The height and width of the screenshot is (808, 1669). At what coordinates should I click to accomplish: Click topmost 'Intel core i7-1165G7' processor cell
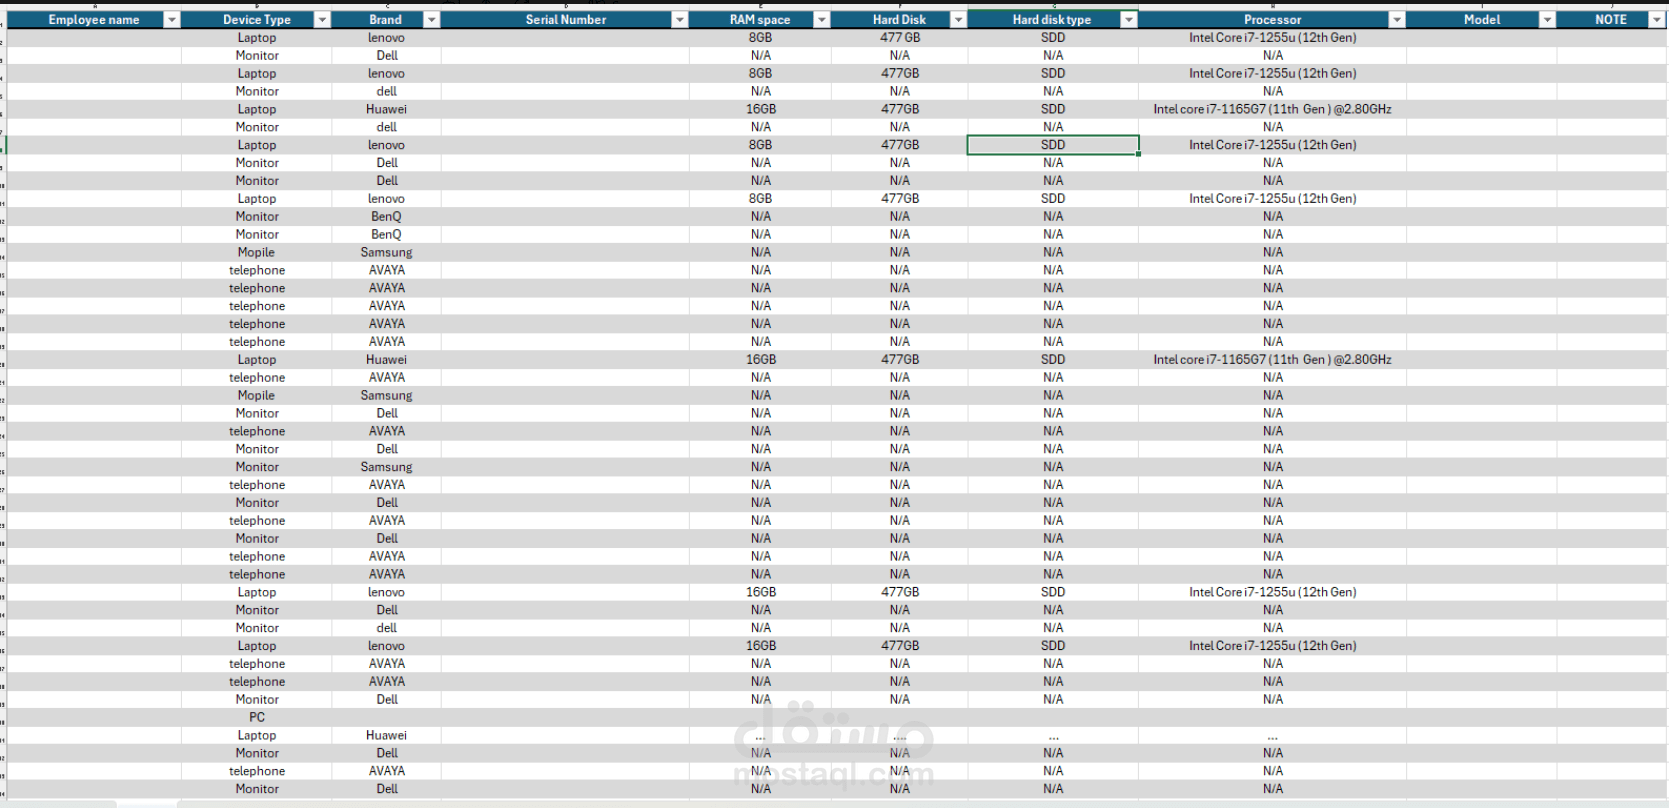pos(1272,109)
